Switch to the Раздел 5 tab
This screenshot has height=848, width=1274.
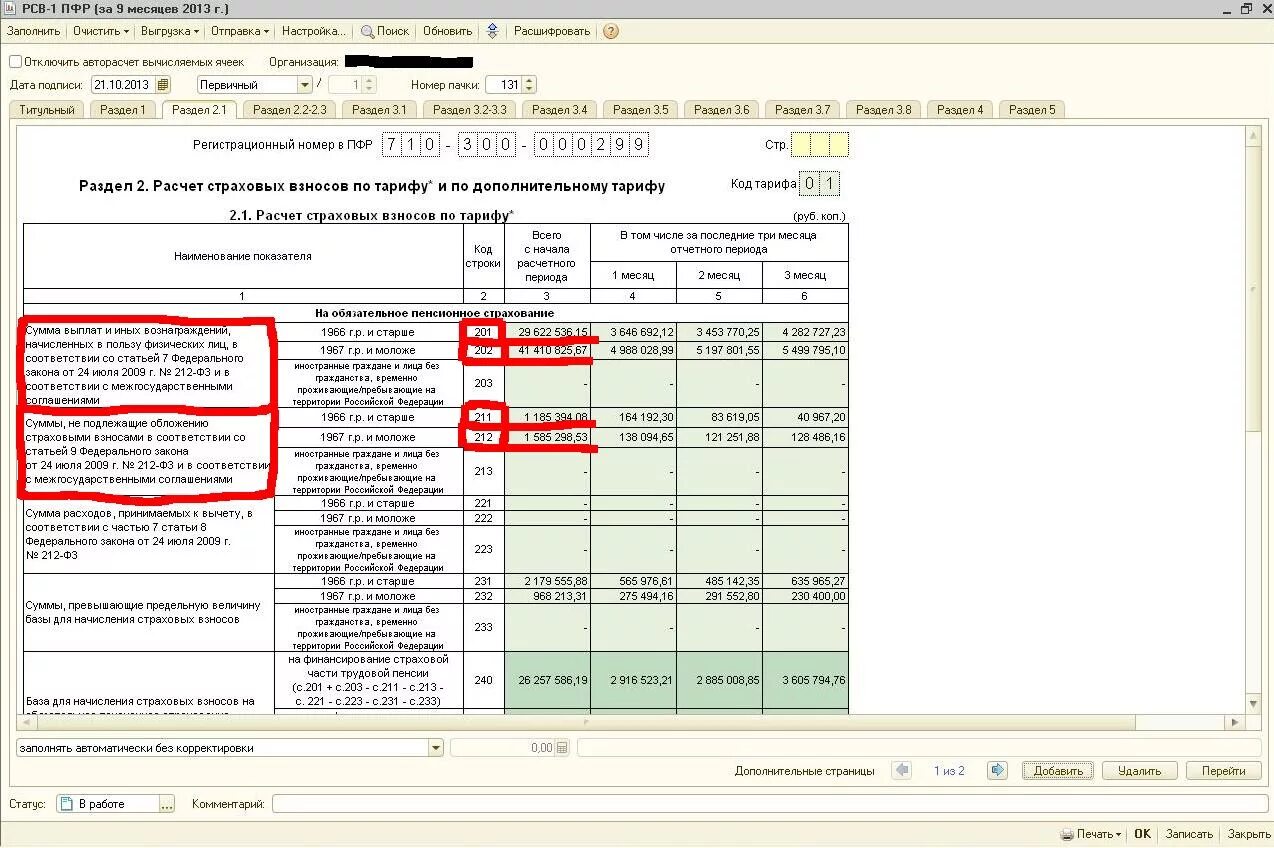[1032, 110]
